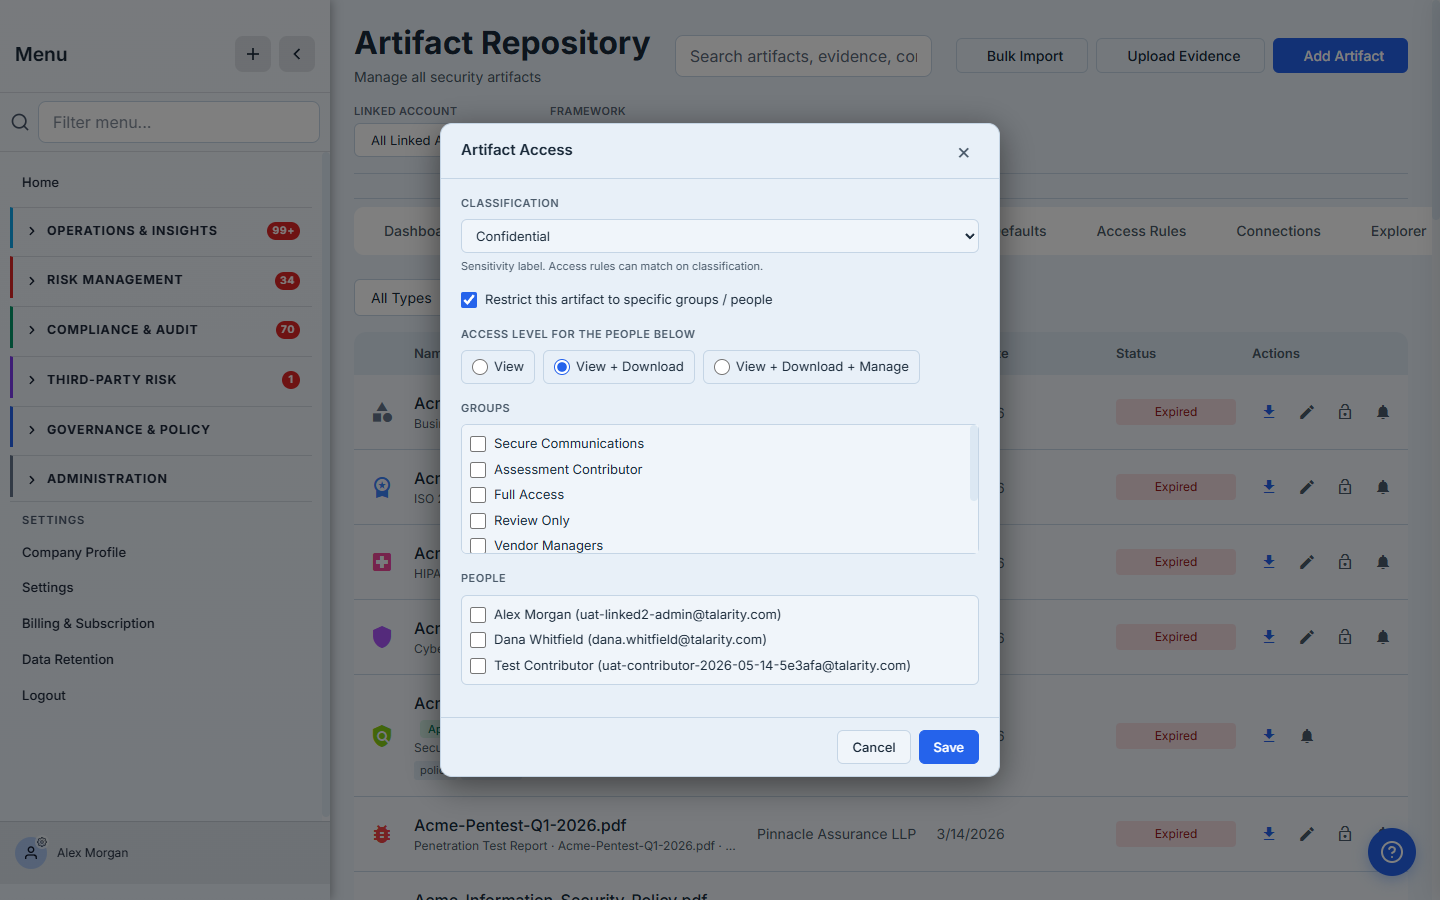Open the help question mark button
Screen dimensions: 1440x900
click(x=1392, y=852)
